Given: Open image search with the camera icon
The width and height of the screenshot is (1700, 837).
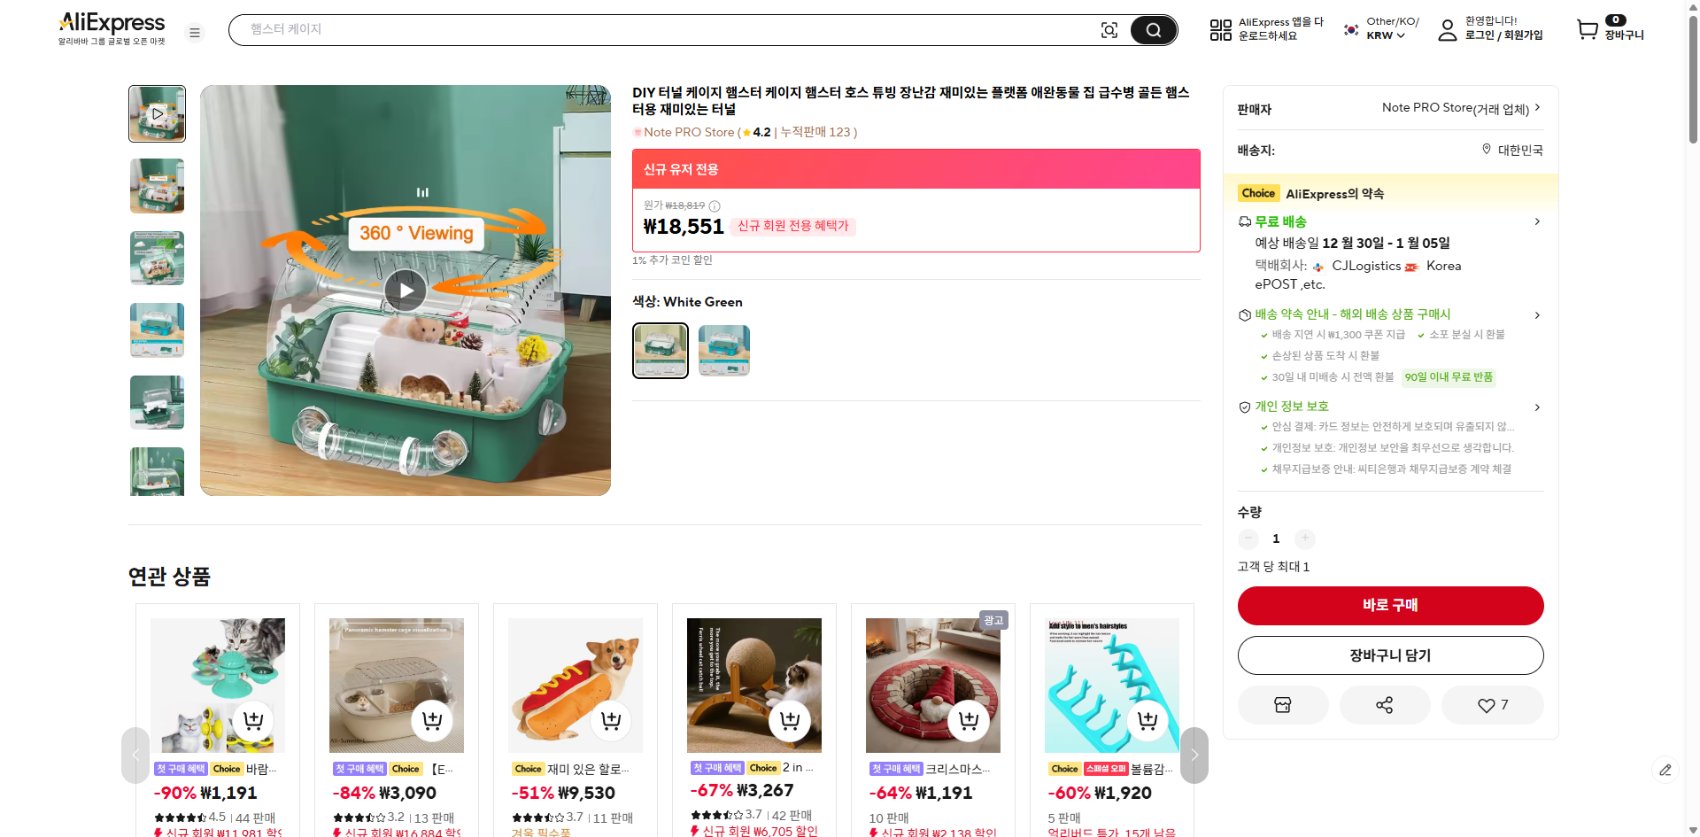Looking at the screenshot, I should (1109, 30).
